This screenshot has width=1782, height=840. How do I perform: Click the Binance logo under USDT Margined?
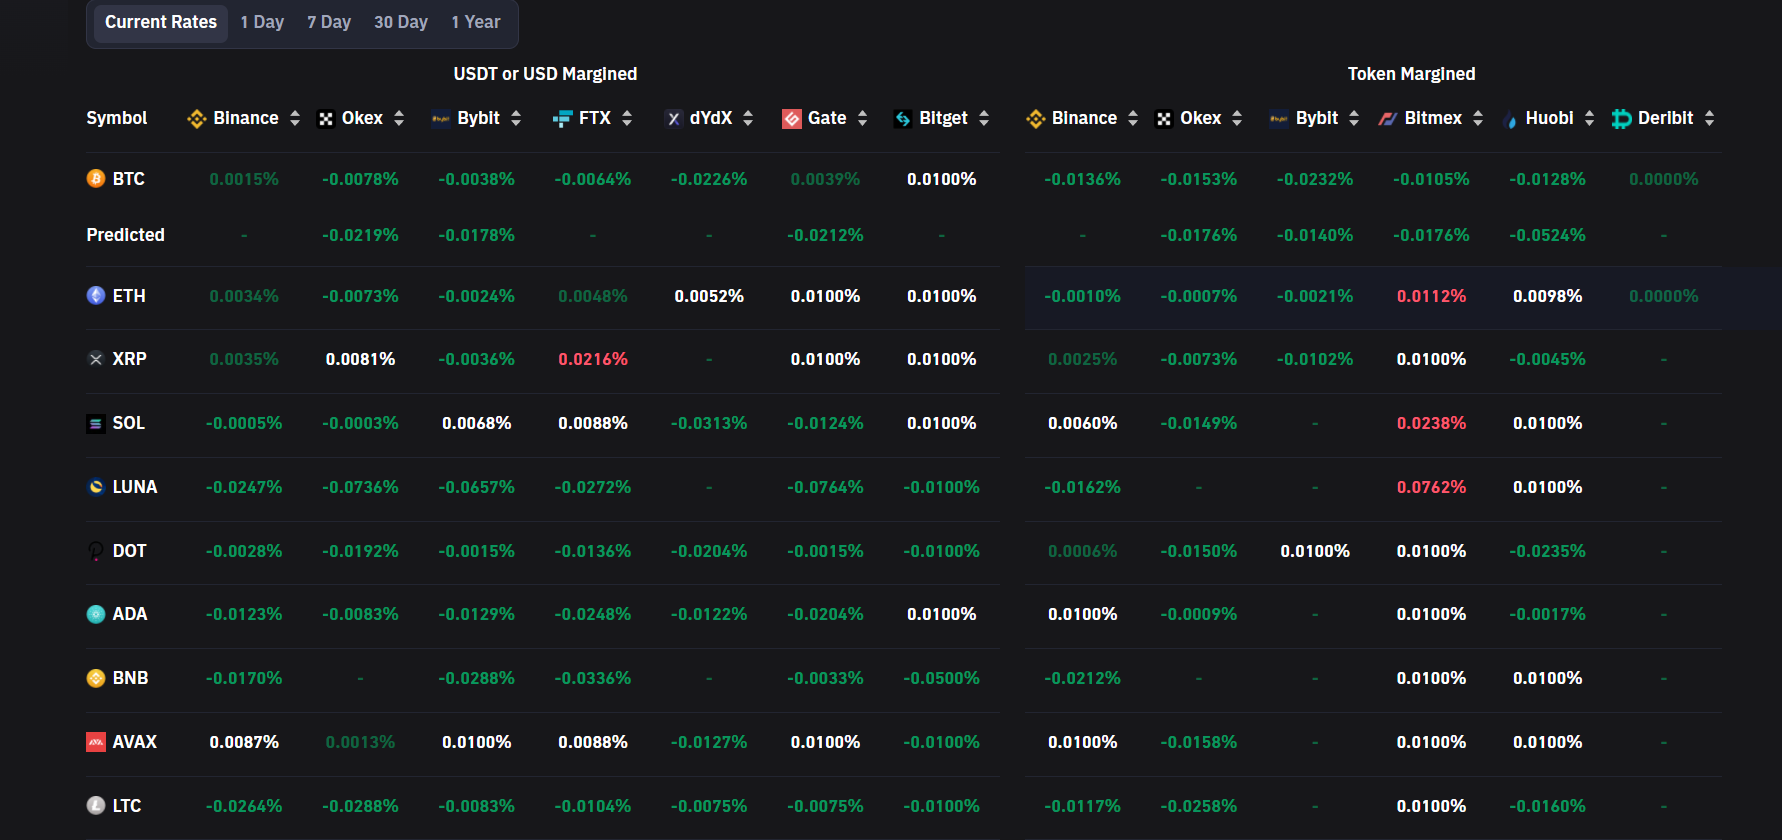click(x=197, y=119)
